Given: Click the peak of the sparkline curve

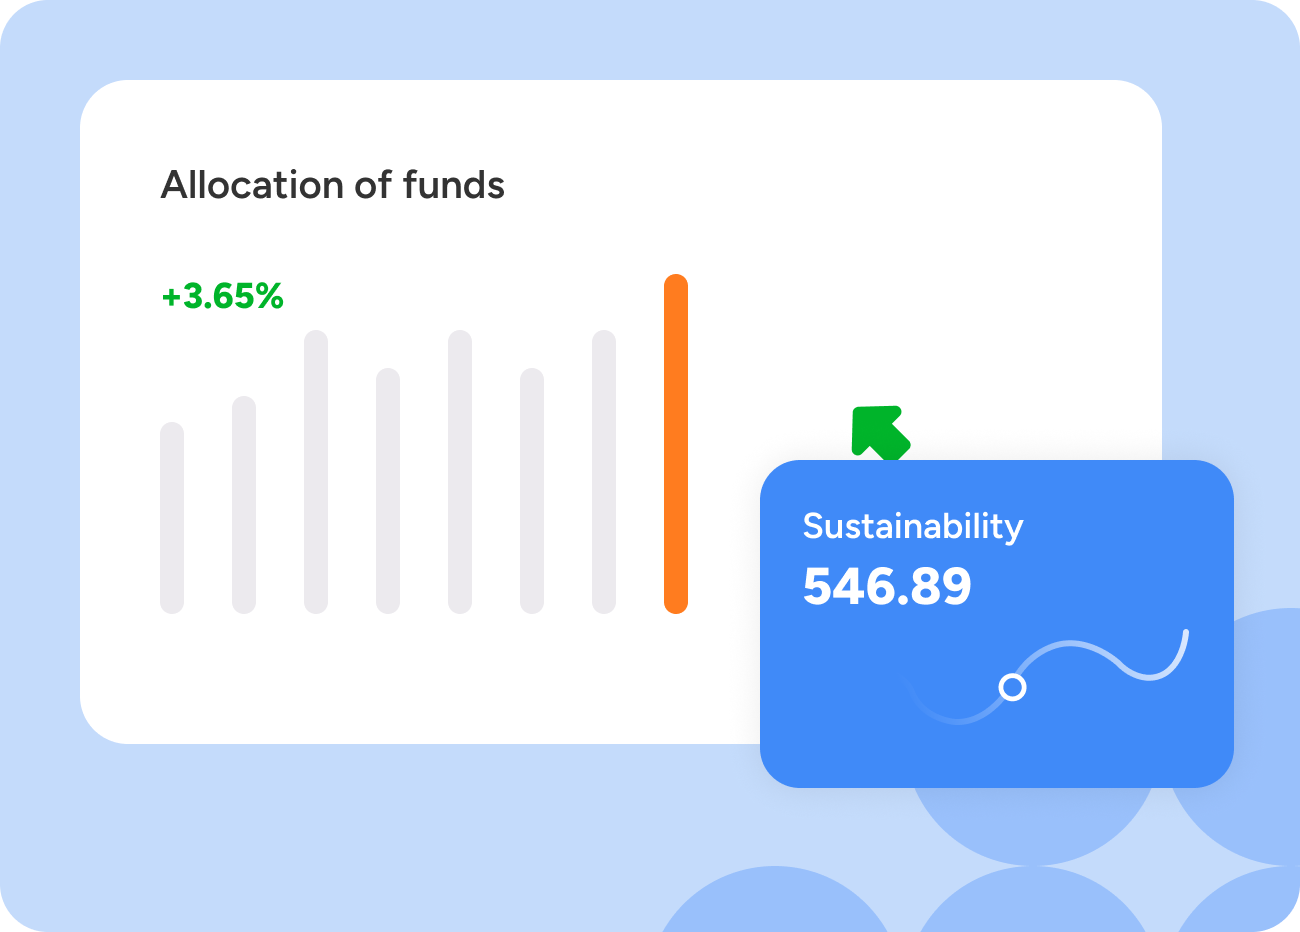Looking at the screenshot, I should [x=1070, y=644].
